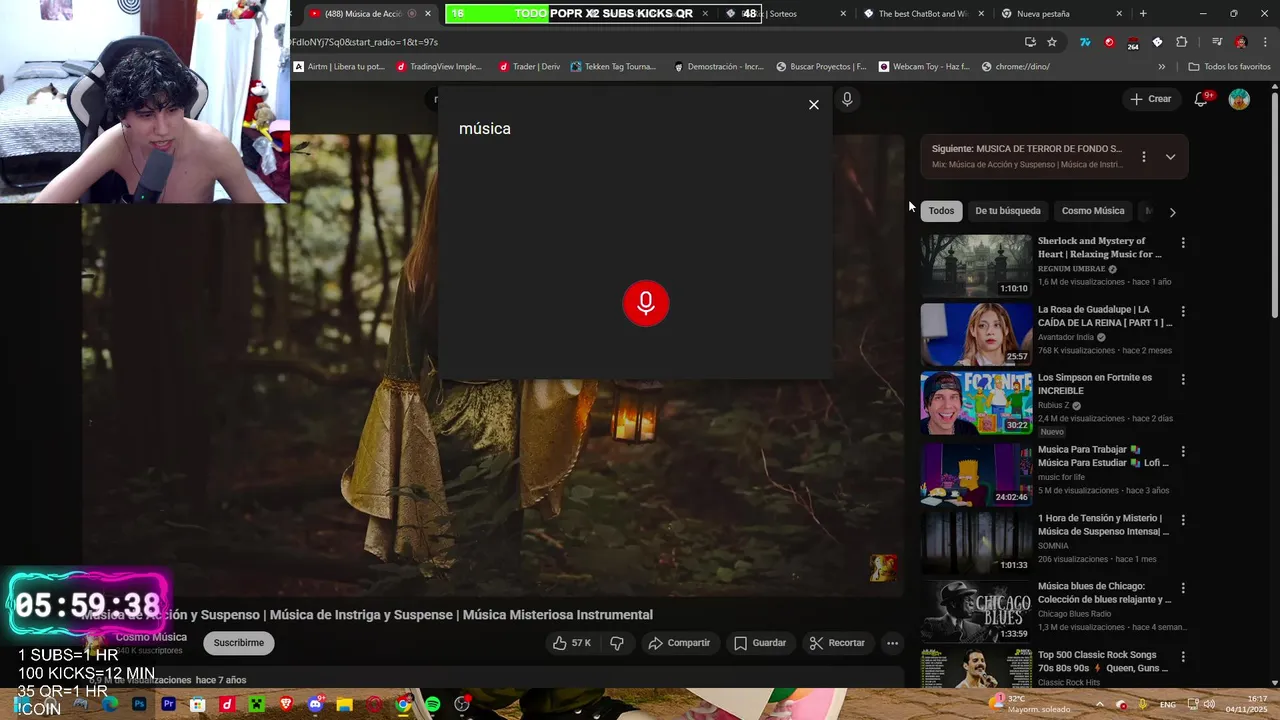The height and width of the screenshot is (720, 1280).
Task: Click Música Para Trabajar video title
Action: 1103,456
